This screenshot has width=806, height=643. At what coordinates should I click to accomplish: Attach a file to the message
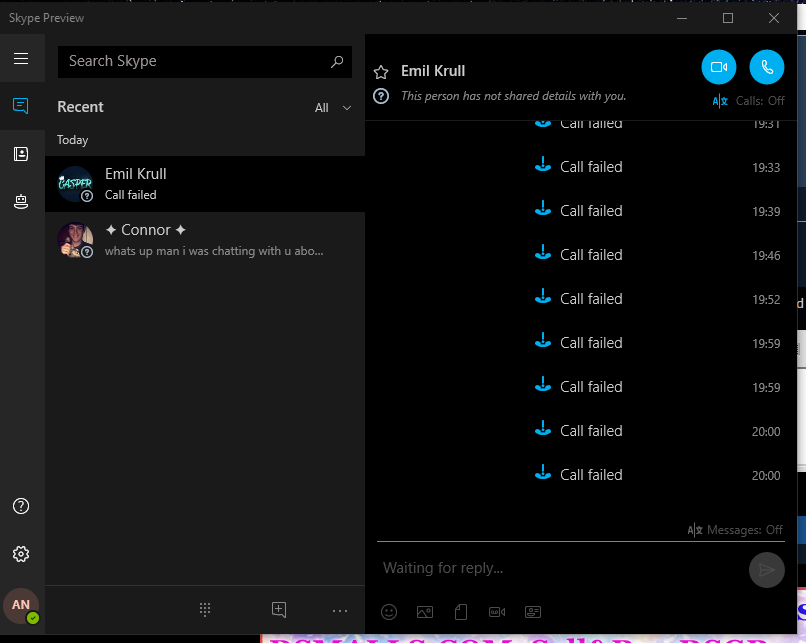coord(461,612)
